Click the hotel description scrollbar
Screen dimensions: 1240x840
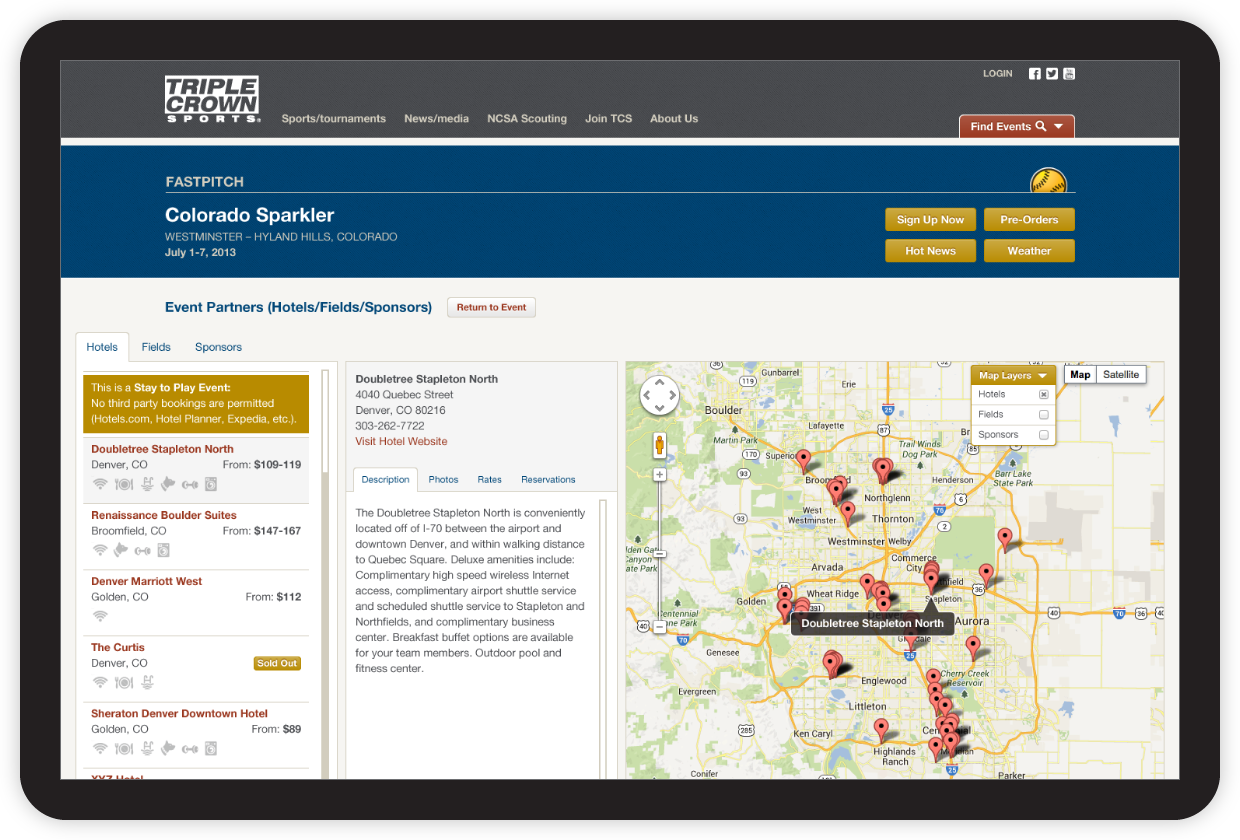point(603,640)
